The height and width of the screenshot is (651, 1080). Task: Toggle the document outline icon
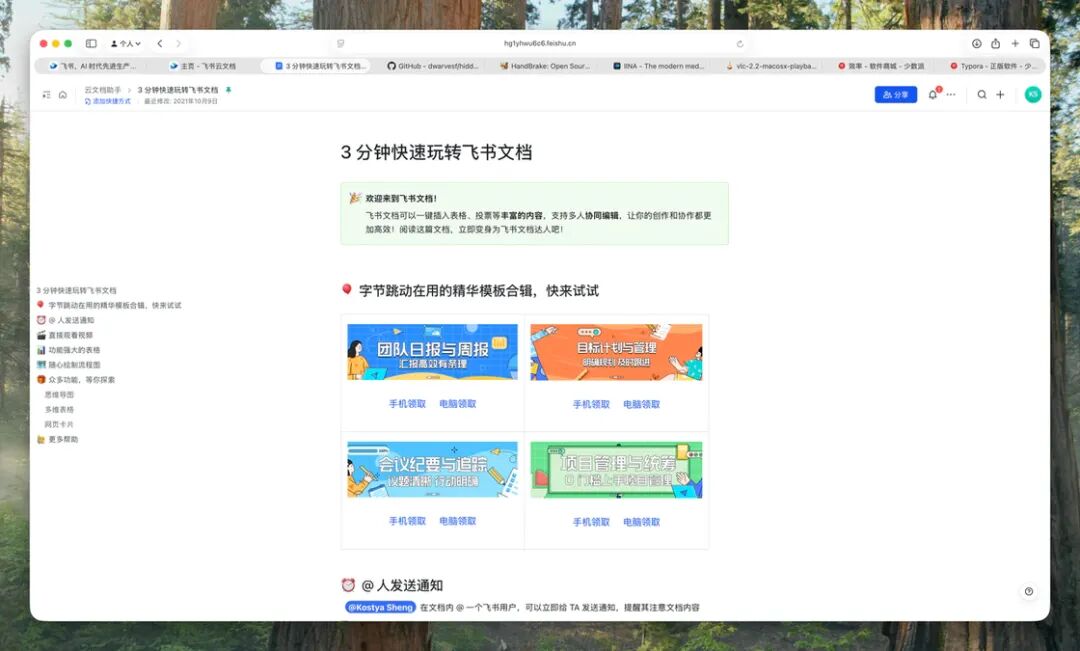[x=46, y=94]
